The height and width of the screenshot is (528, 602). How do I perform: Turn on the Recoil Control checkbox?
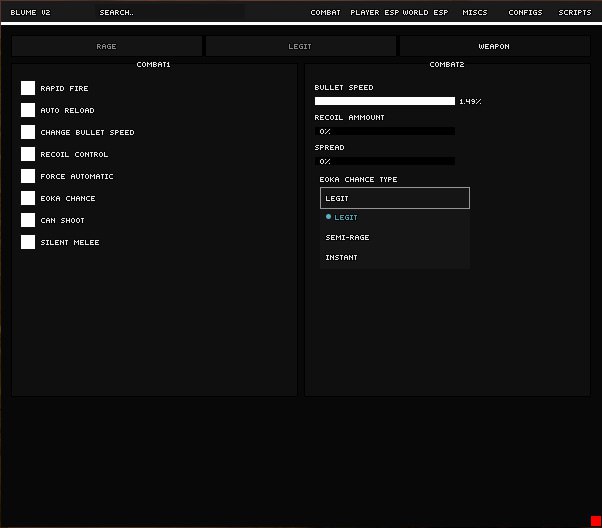(x=28, y=155)
